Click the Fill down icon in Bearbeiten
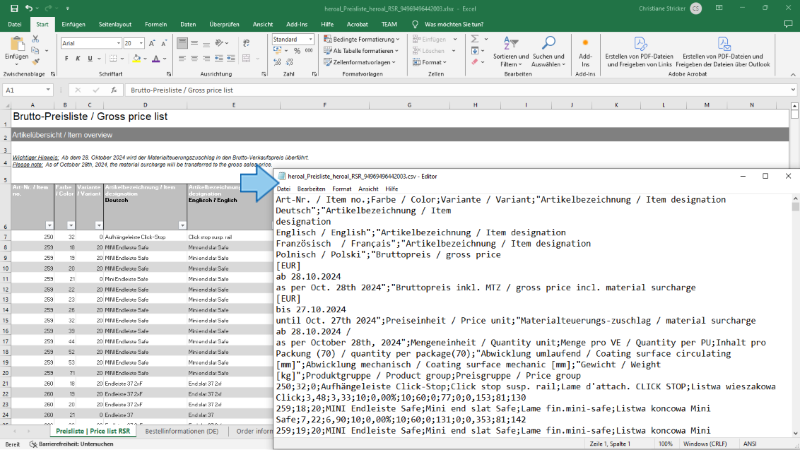Screen dimensions: 800x450 475,51
